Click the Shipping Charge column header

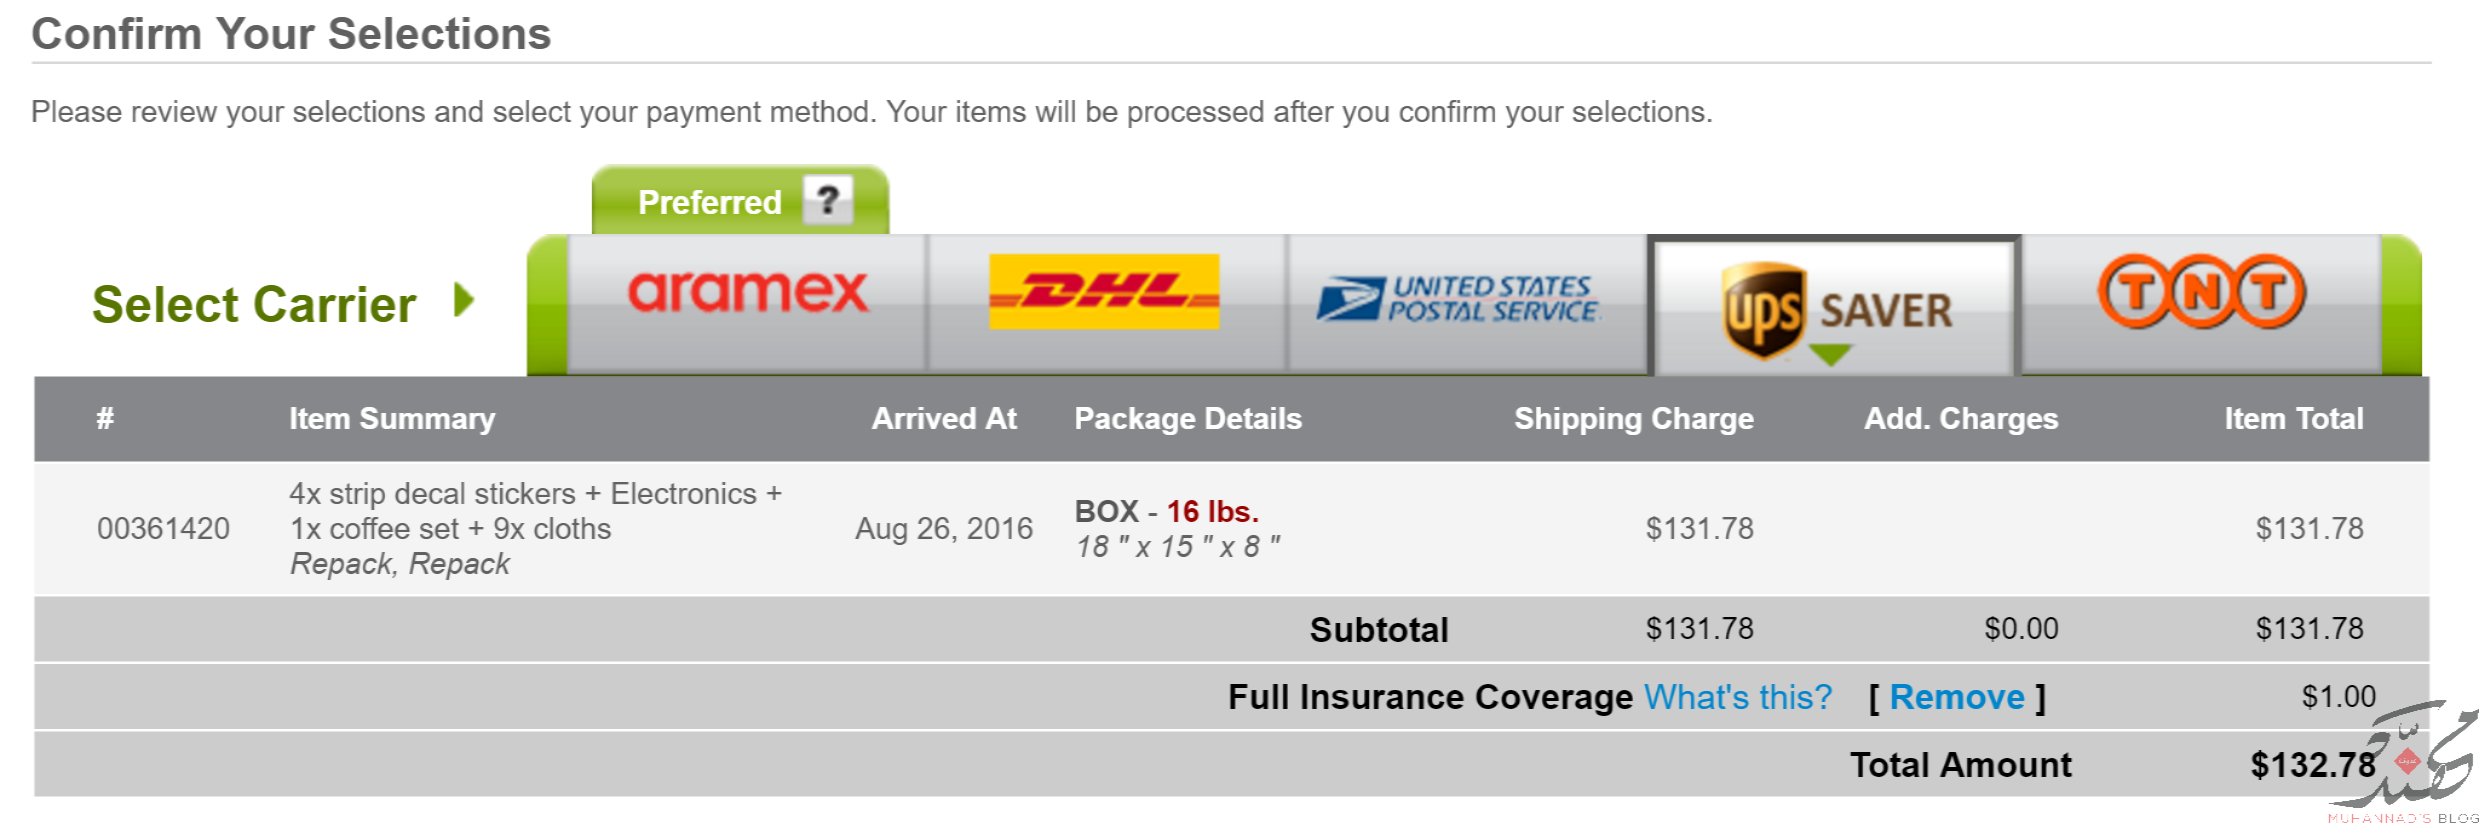pyautogui.click(x=1634, y=419)
